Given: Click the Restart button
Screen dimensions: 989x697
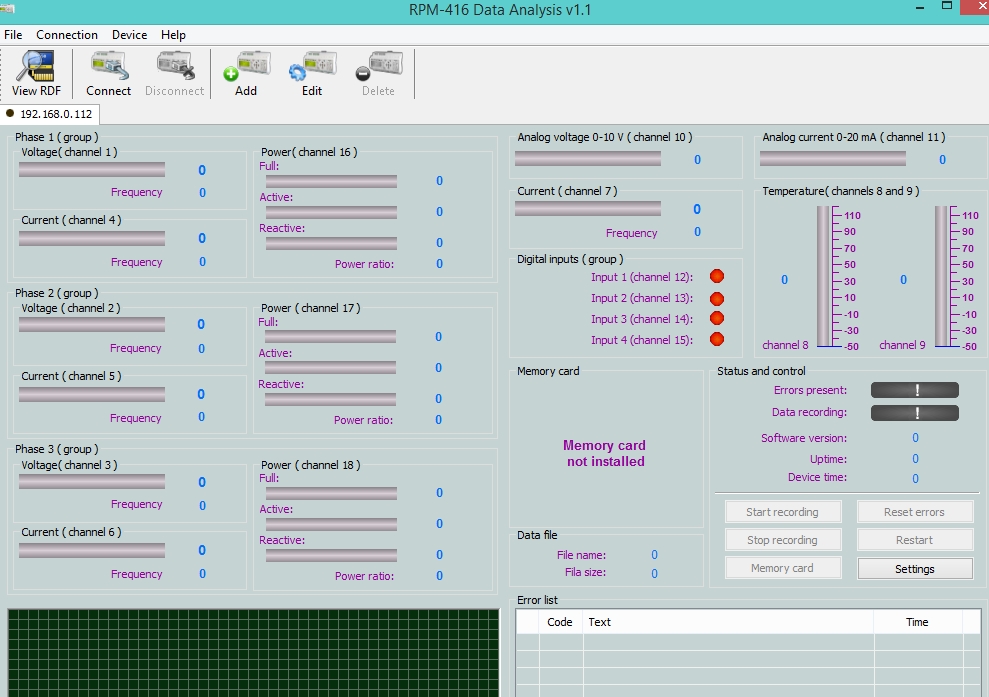Looking at the screenshot, I should pos(915,540).
